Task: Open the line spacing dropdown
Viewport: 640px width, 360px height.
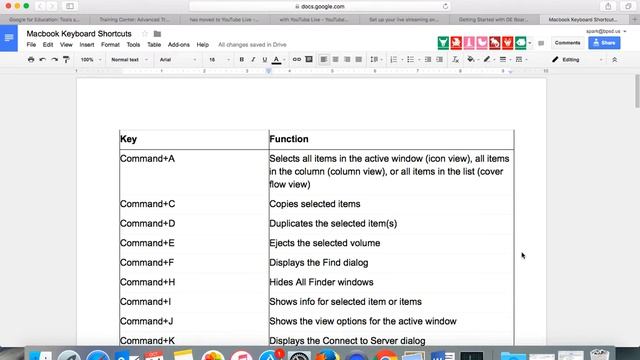Action: point(376,60)
